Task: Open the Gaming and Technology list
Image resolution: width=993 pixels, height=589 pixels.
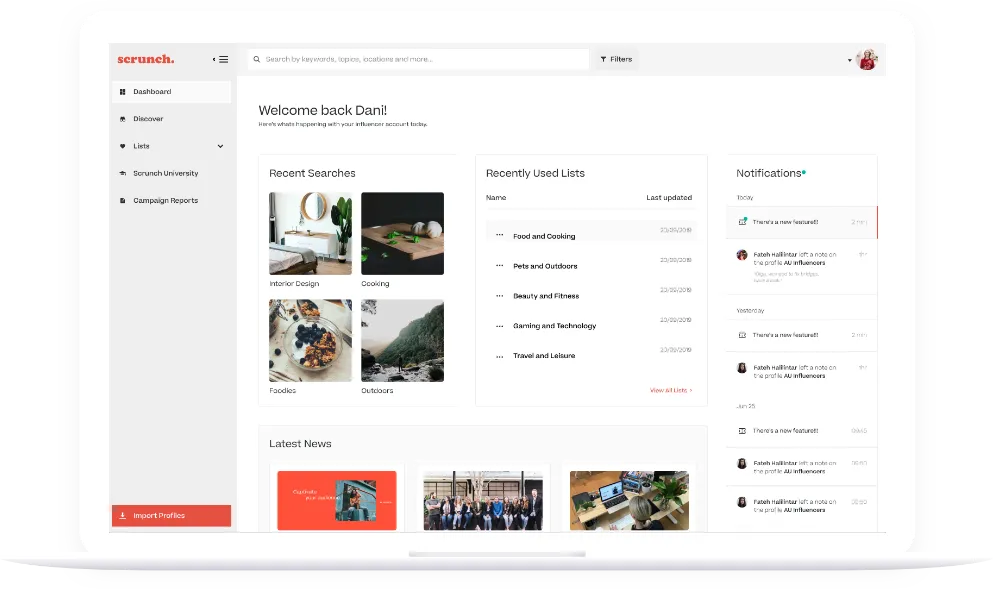Action: [x=555, y=326]
